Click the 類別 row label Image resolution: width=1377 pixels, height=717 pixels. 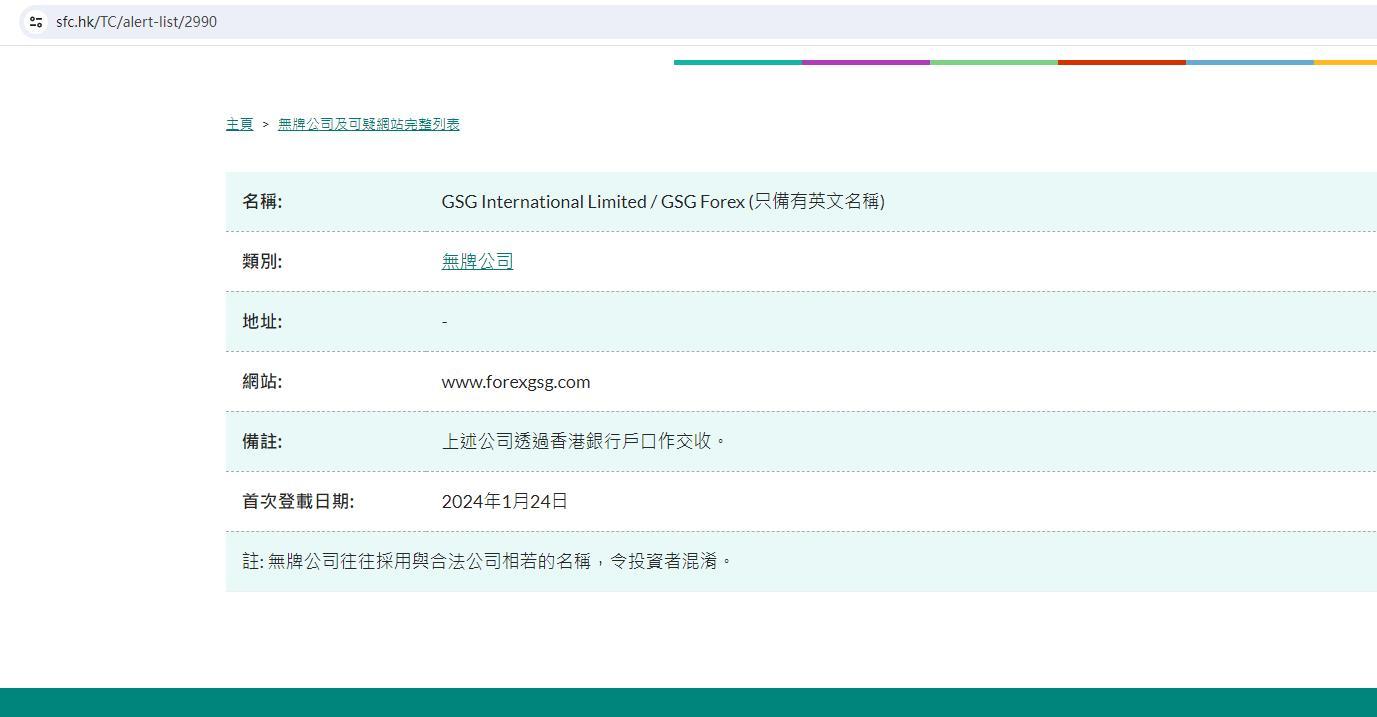pos(262,261)
